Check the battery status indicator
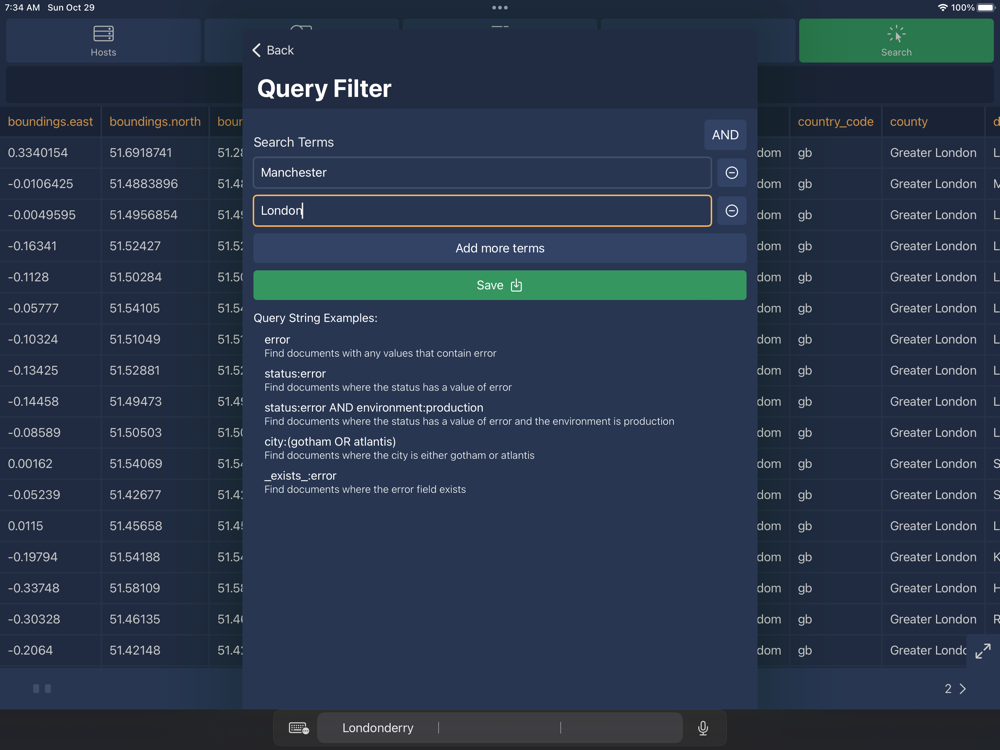 coord(986,8)
